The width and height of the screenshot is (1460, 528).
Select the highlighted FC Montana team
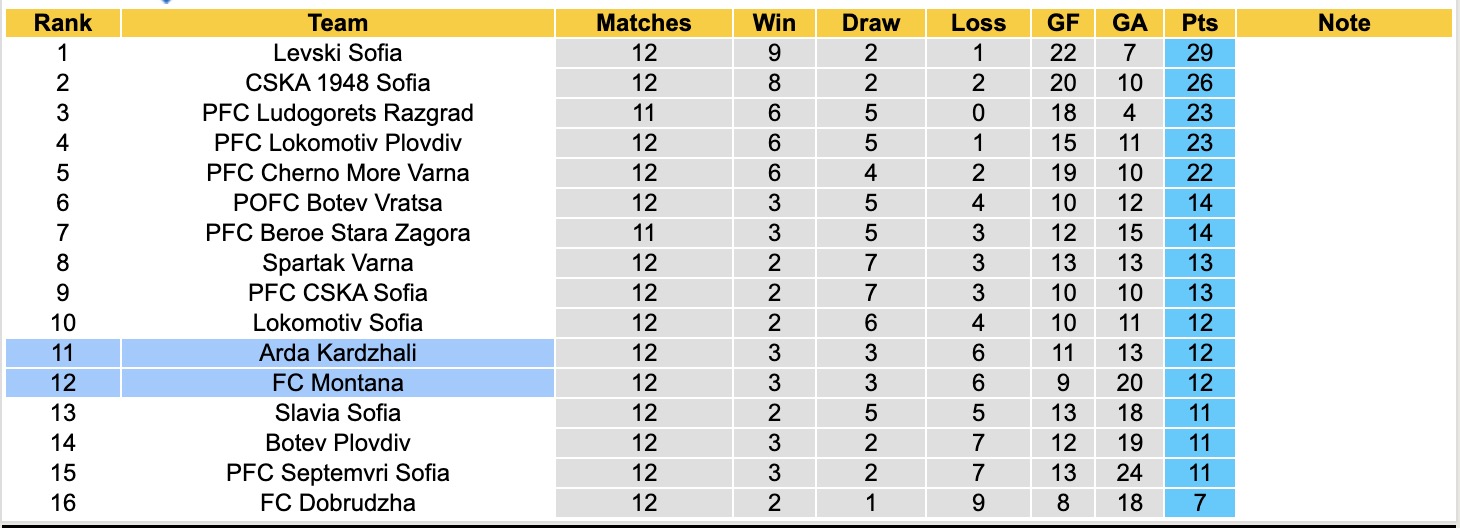pos(338,383)
